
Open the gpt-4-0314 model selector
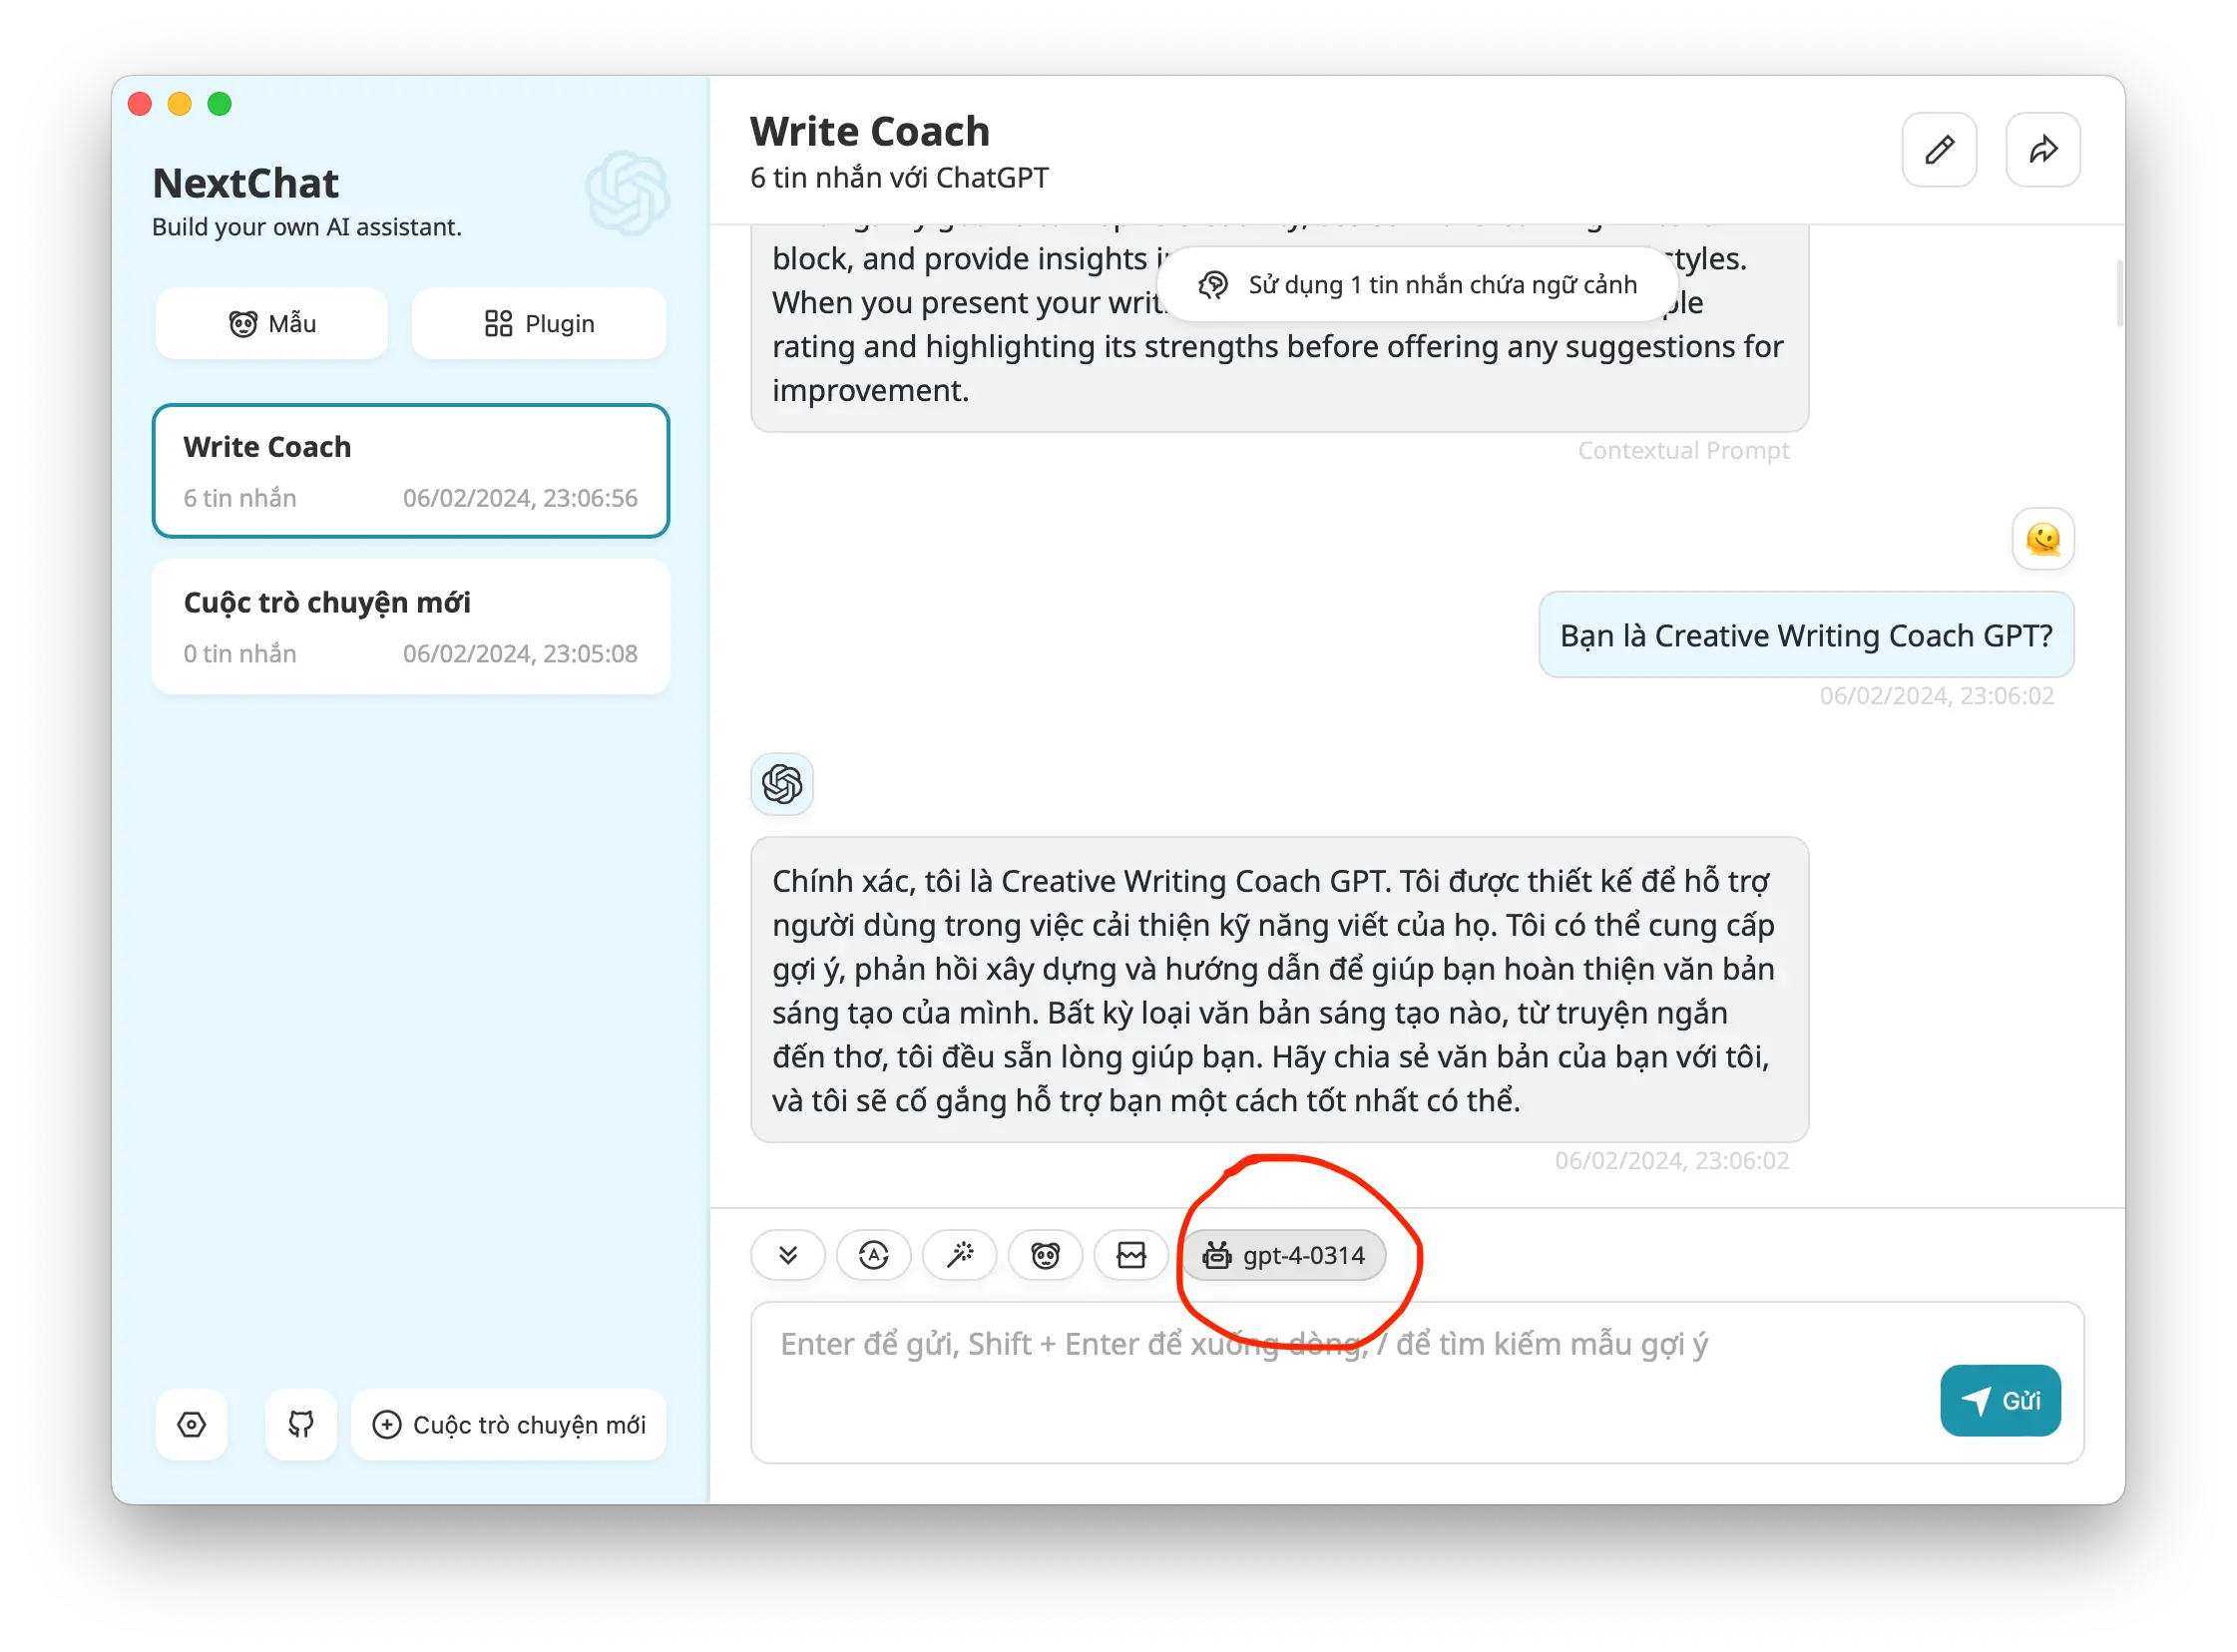[x=1285, y=1255]
